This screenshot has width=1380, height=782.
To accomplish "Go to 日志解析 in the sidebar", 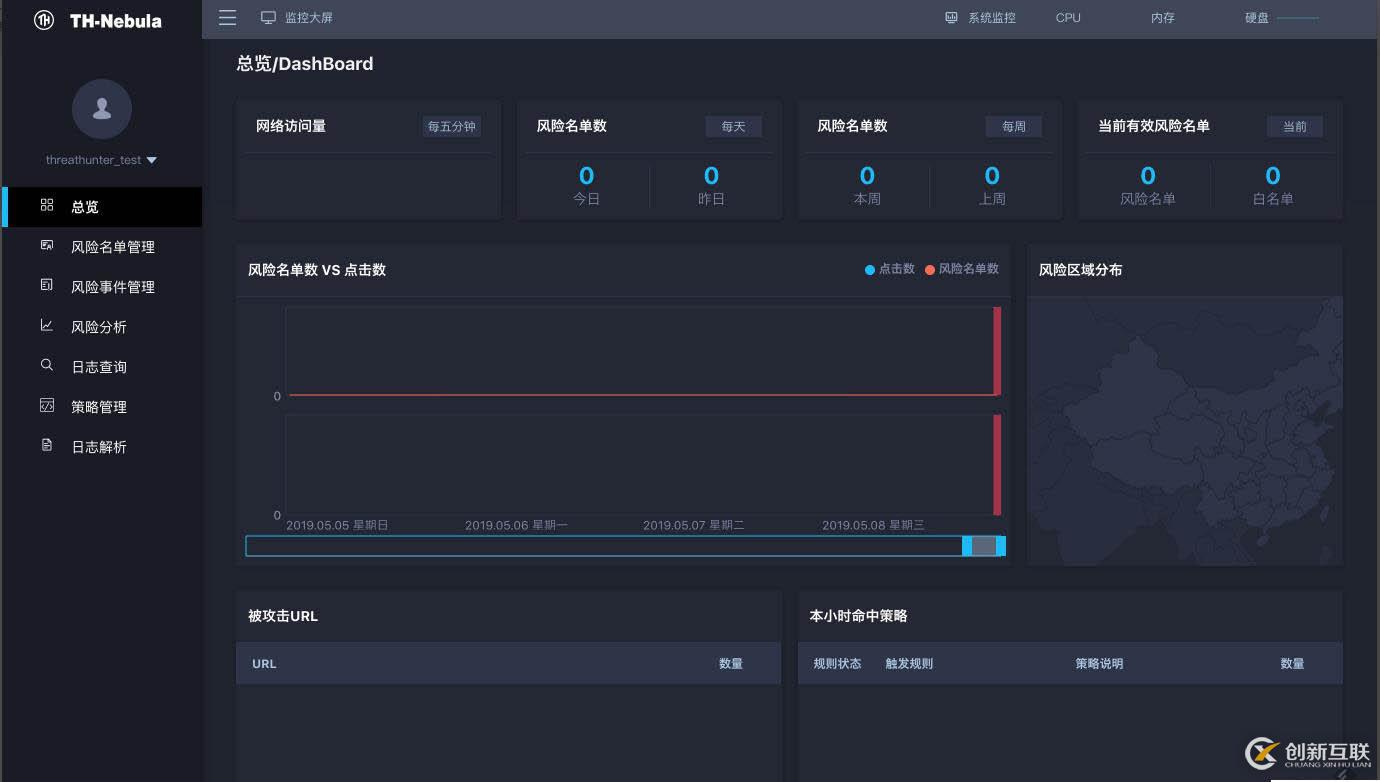I will pyautogui.click(x=99, y=447).
